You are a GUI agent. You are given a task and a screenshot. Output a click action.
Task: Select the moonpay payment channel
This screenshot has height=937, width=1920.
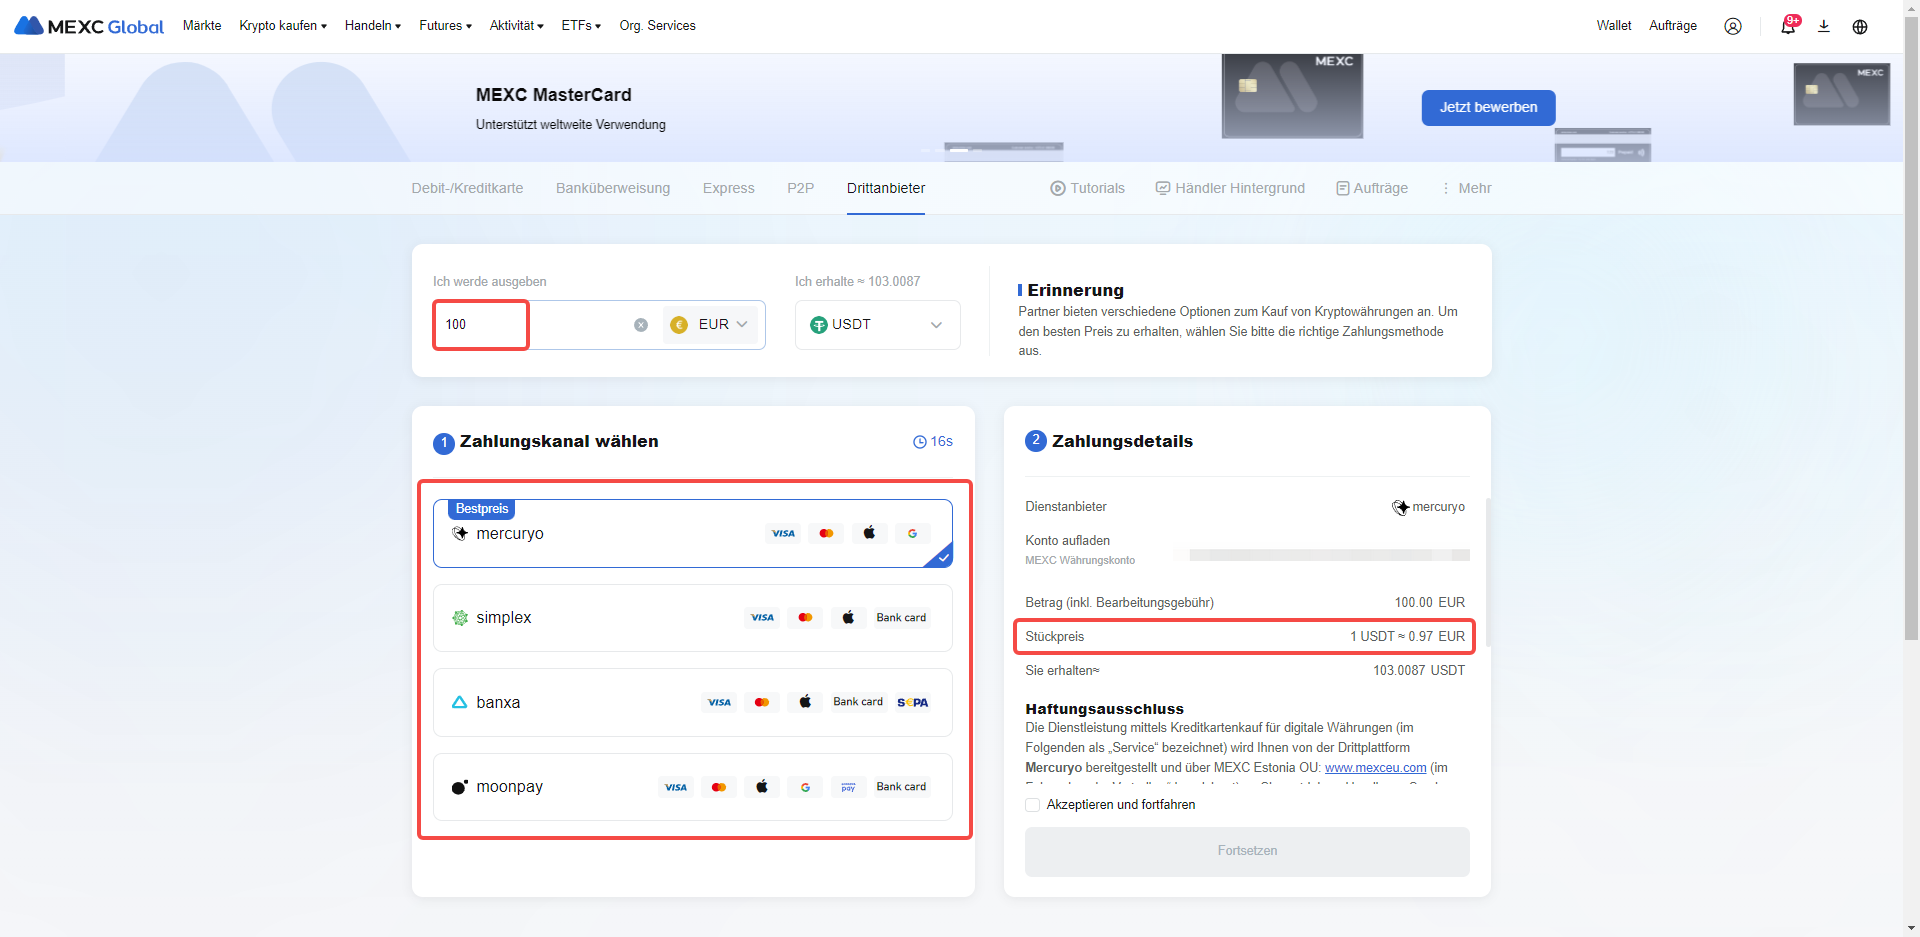coord(692,787)
